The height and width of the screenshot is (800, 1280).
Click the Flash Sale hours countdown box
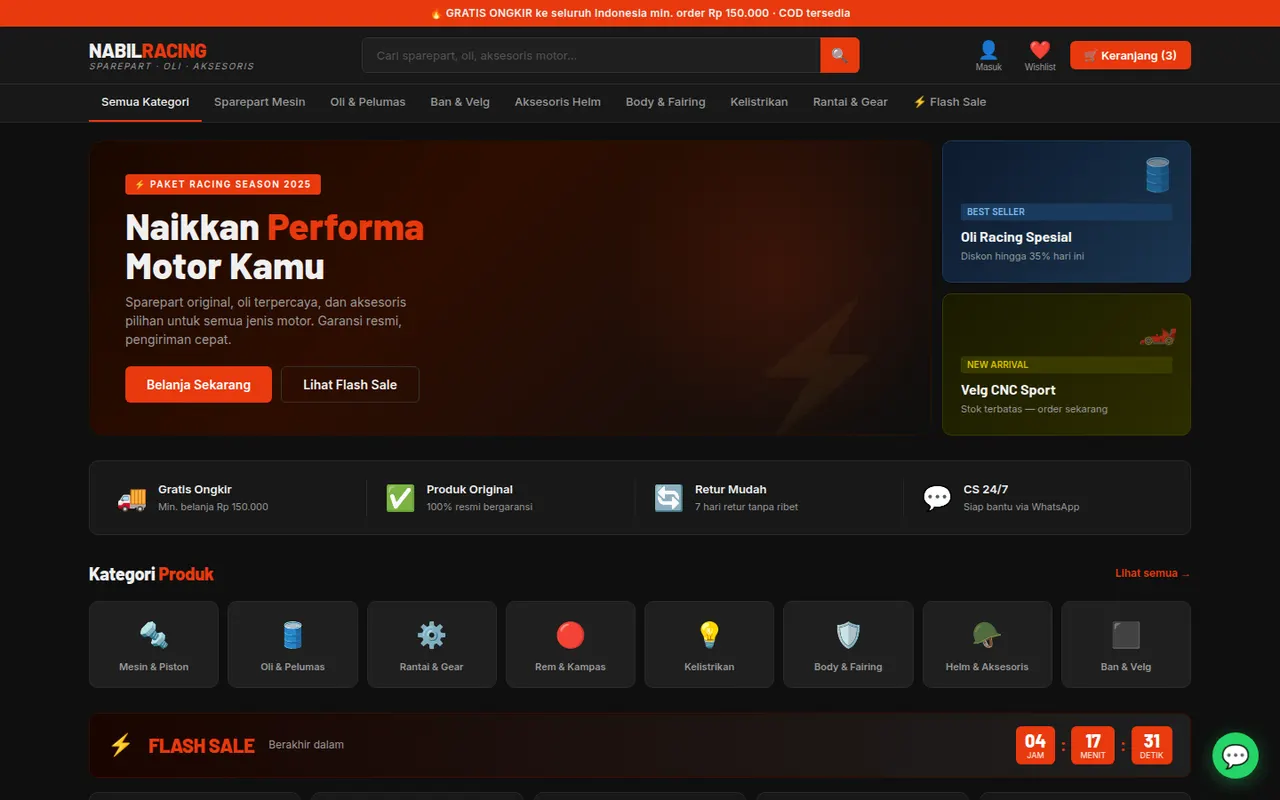point(1035,745)
